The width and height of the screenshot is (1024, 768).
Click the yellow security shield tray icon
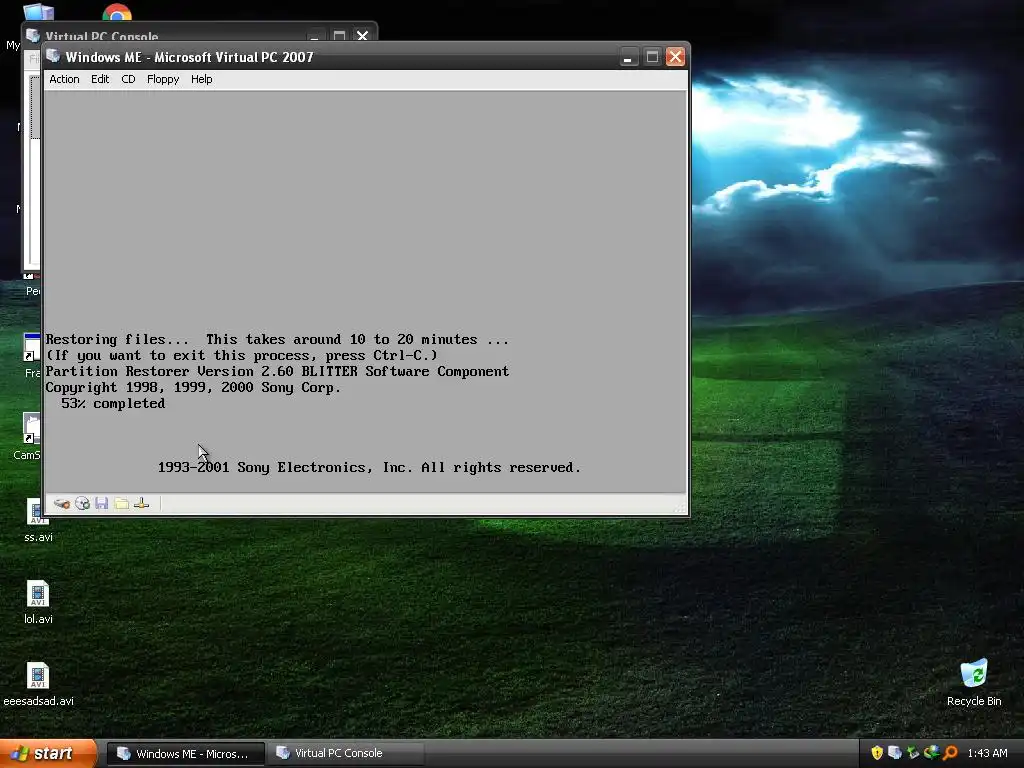877,753
